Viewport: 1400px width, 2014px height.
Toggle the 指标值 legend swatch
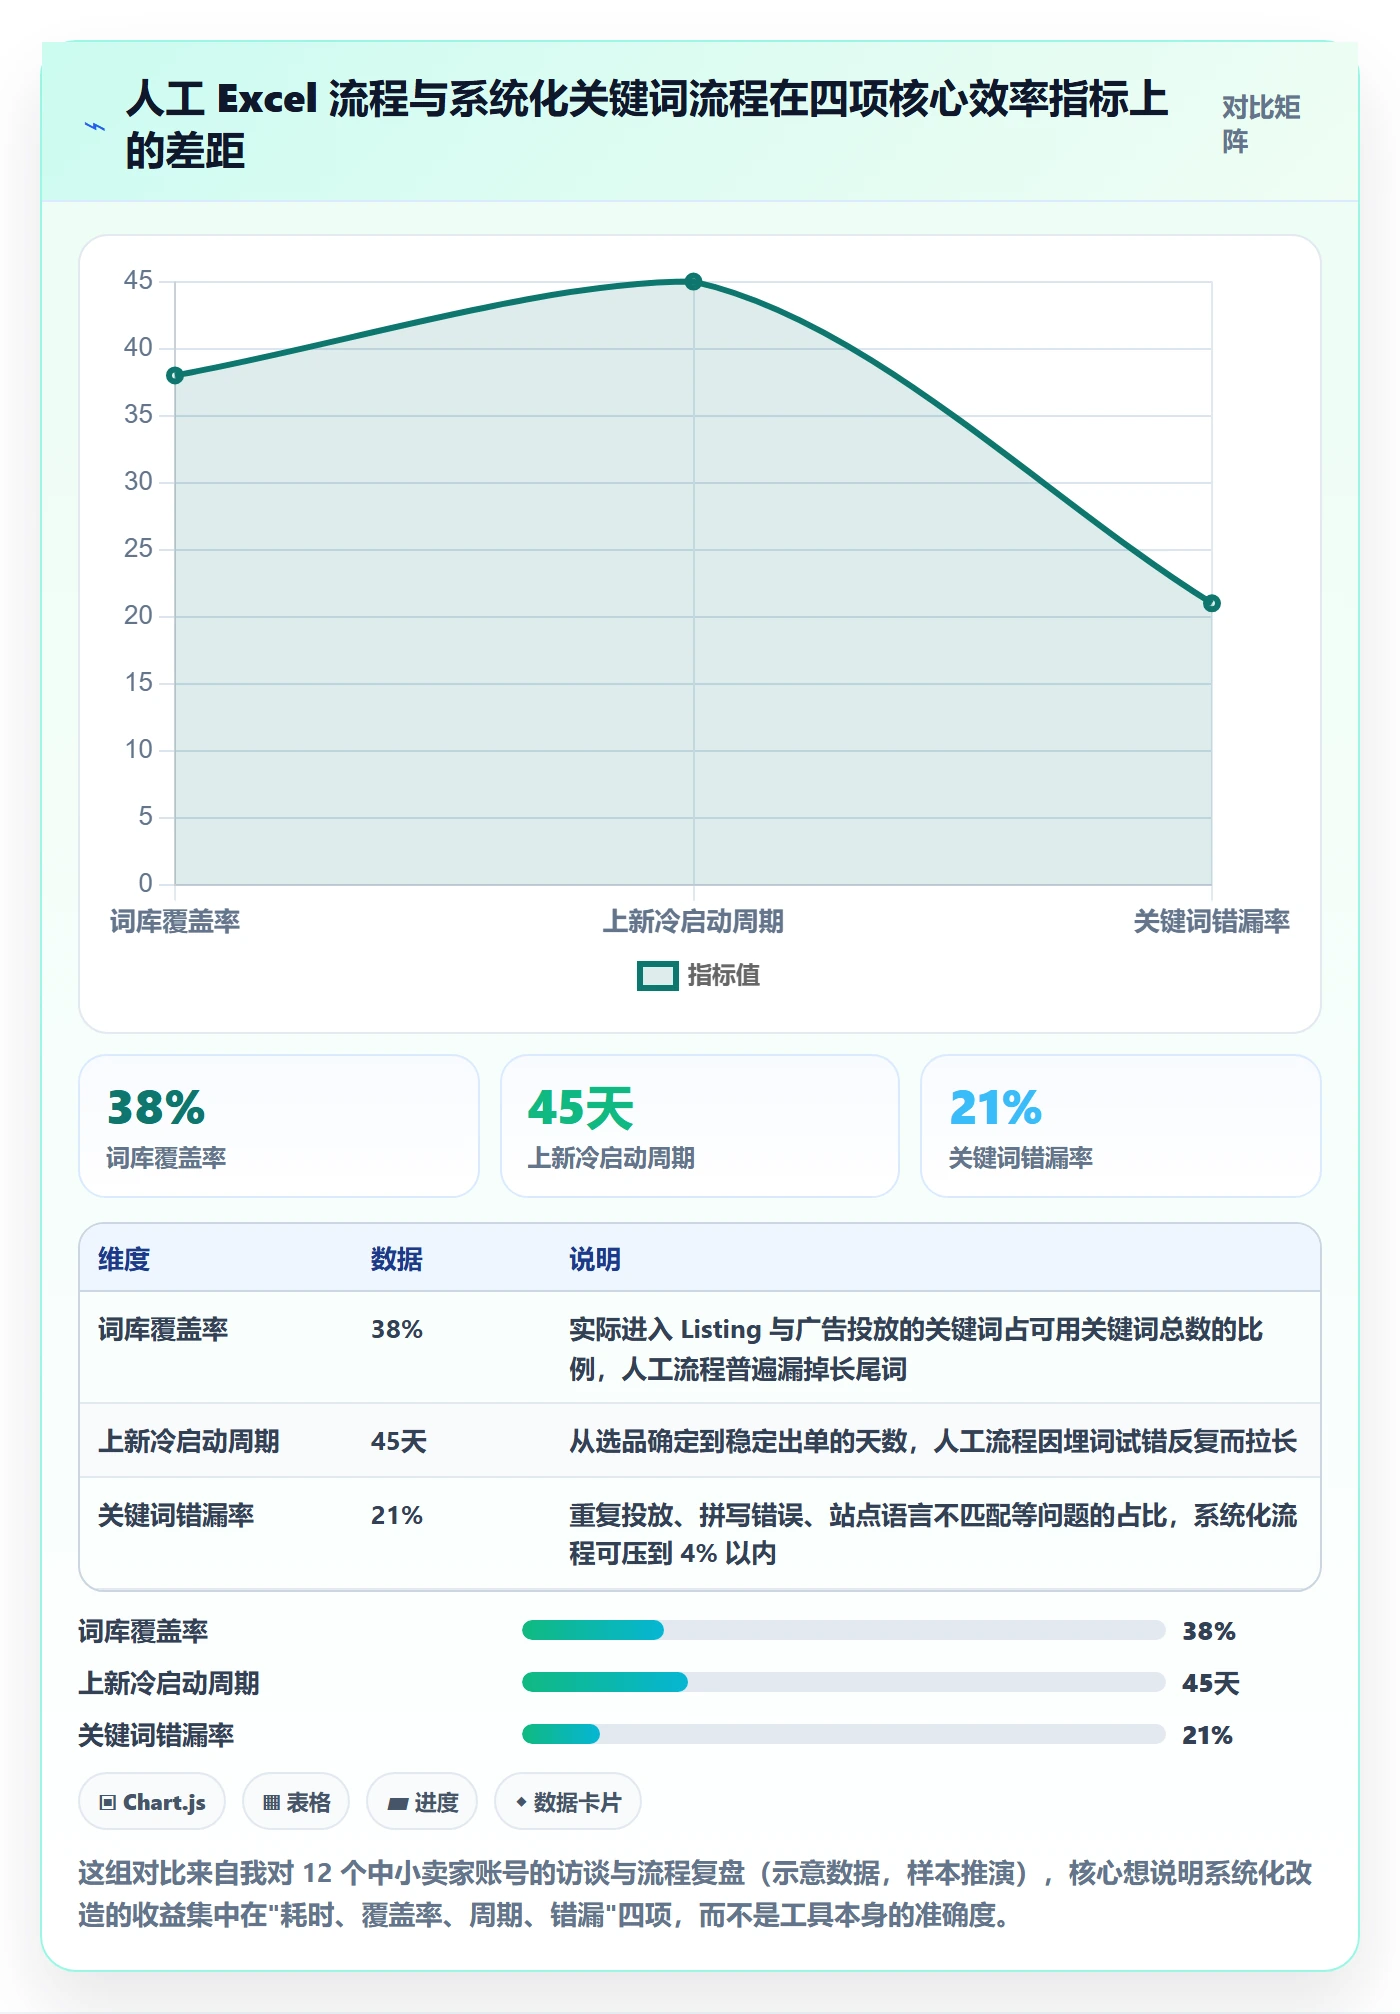(658, 976)
